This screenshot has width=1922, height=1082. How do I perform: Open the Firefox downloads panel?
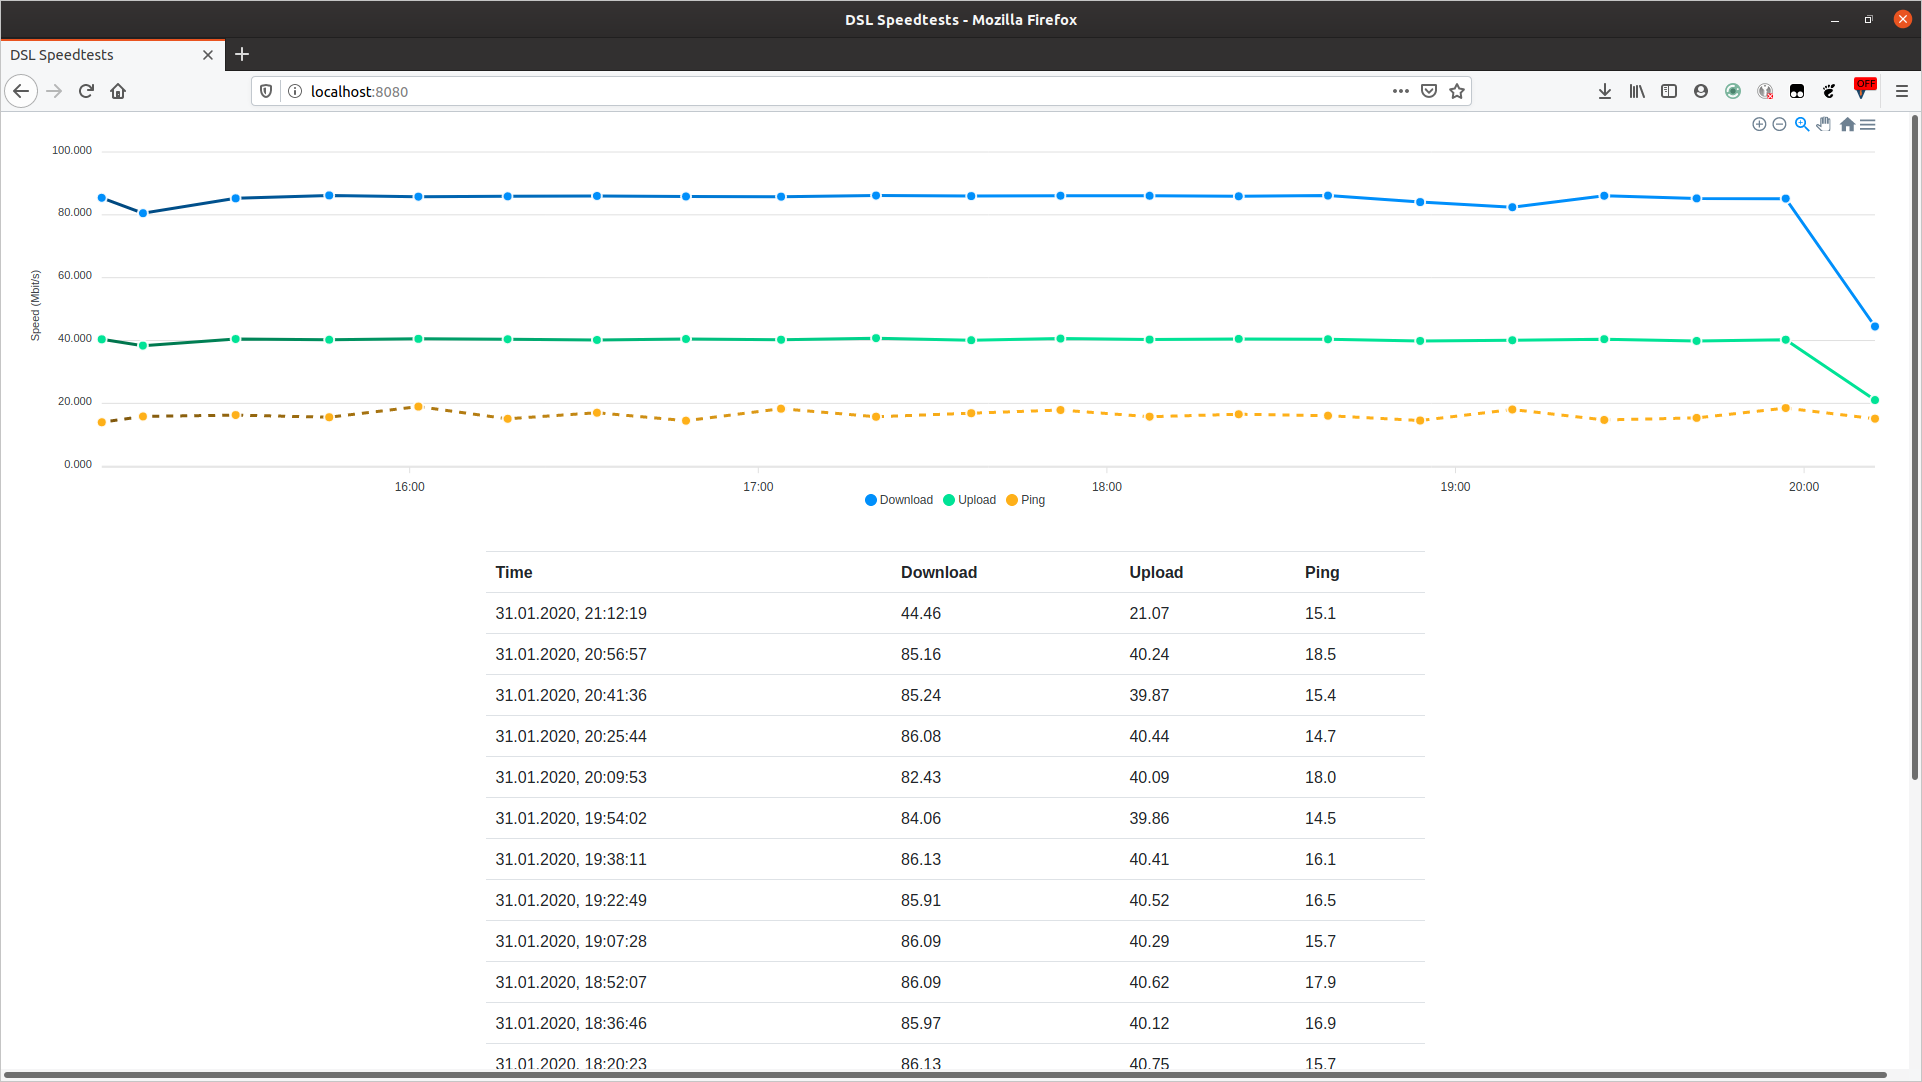(x=1605, y=91)
